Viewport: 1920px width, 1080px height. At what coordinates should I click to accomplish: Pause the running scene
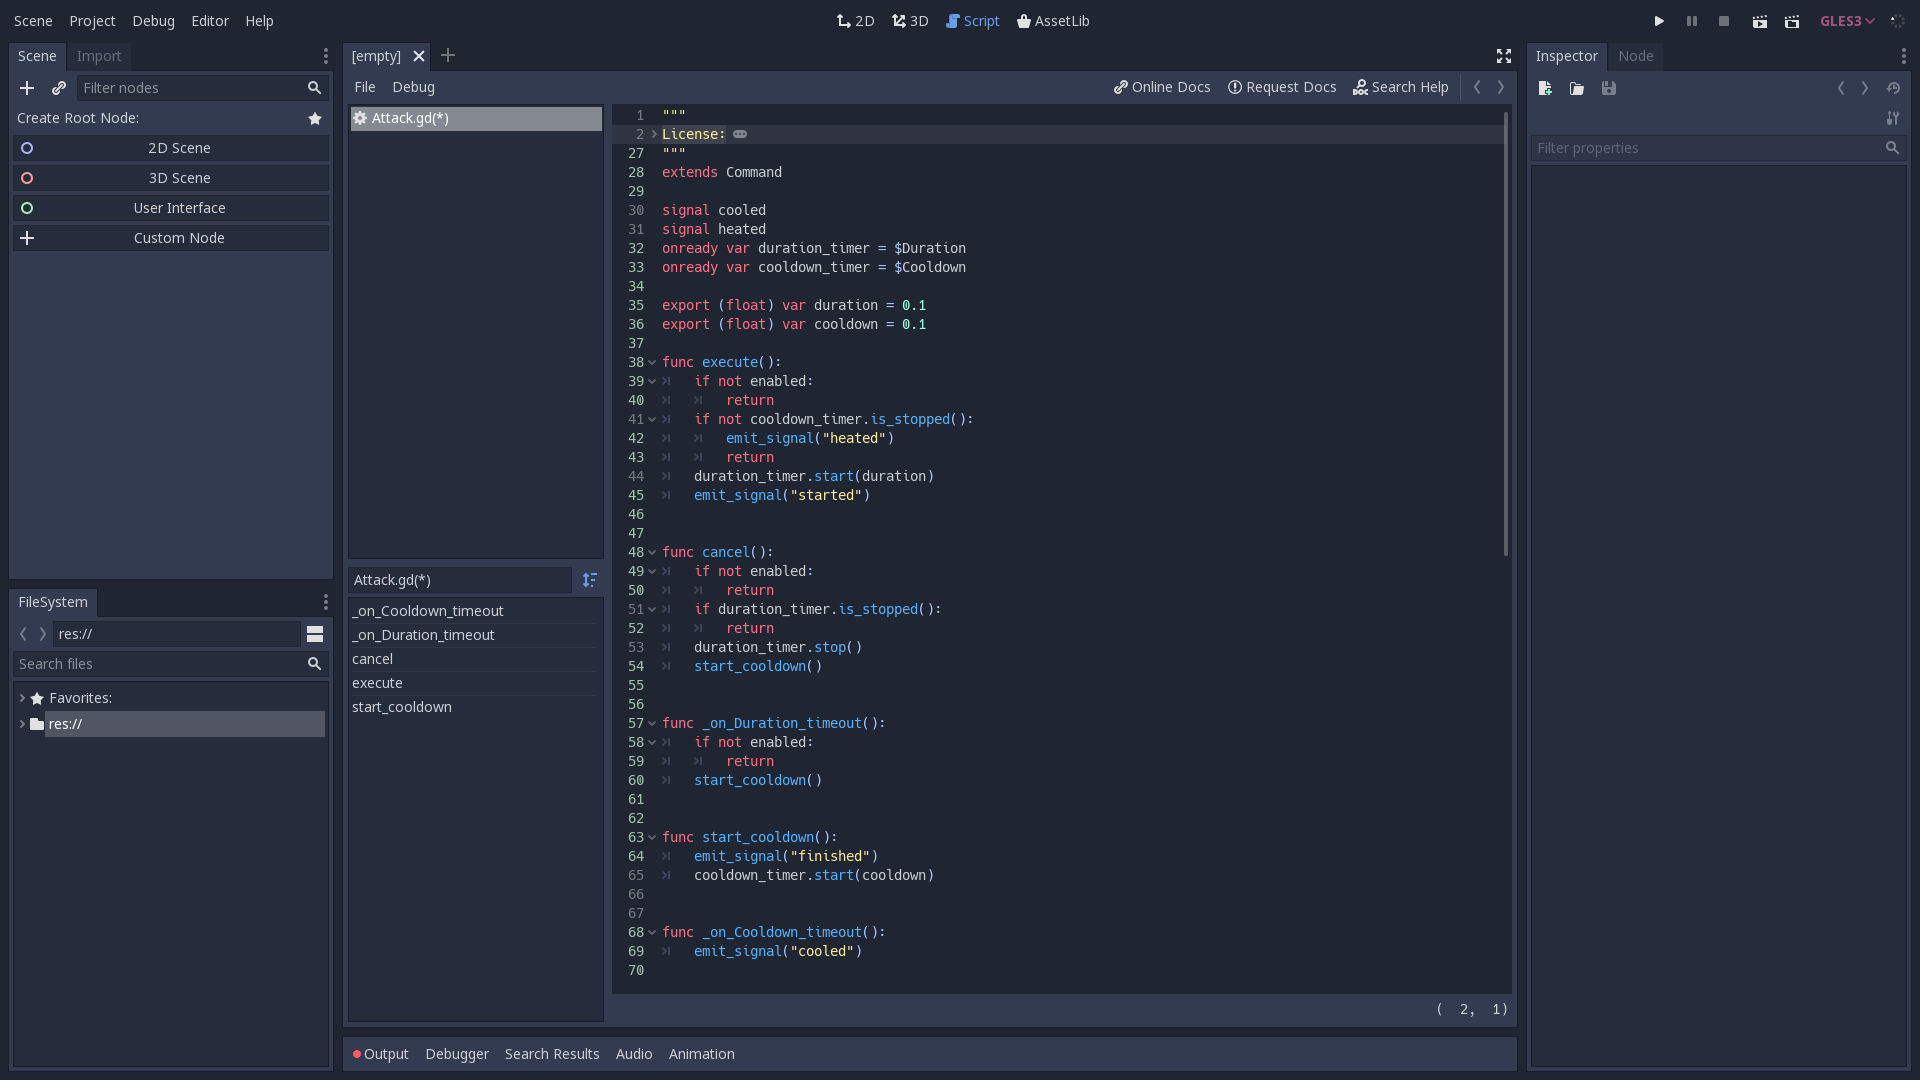[1691, 20]
